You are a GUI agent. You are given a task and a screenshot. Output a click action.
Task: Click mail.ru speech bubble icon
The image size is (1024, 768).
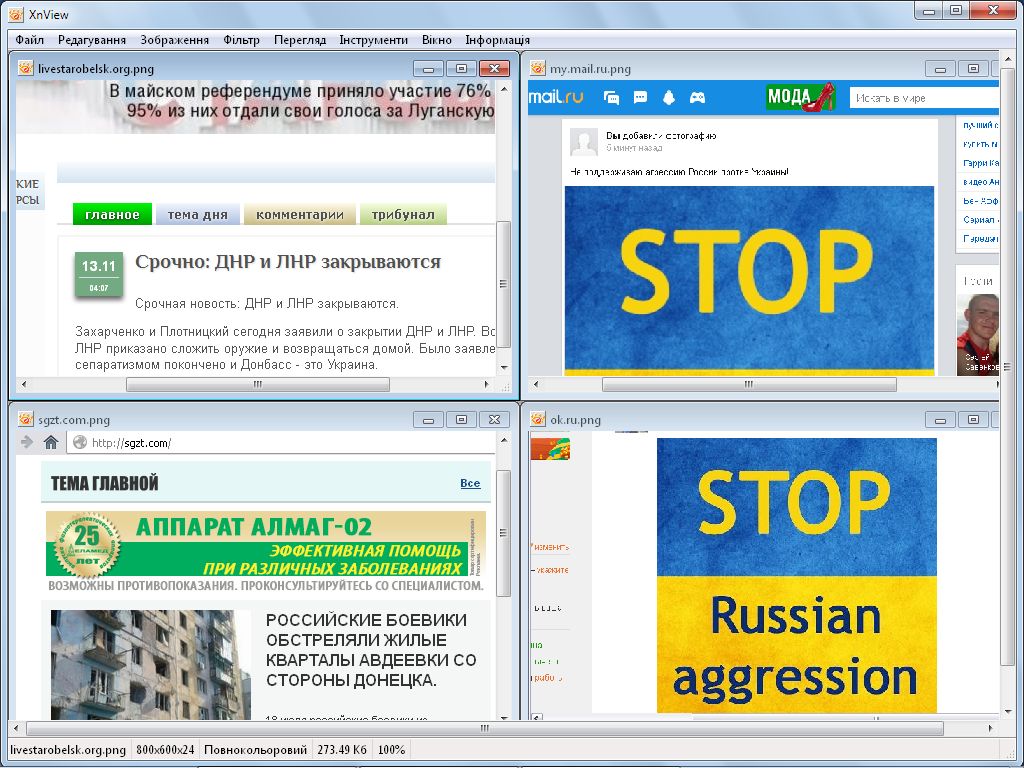[x=640, y=98]
